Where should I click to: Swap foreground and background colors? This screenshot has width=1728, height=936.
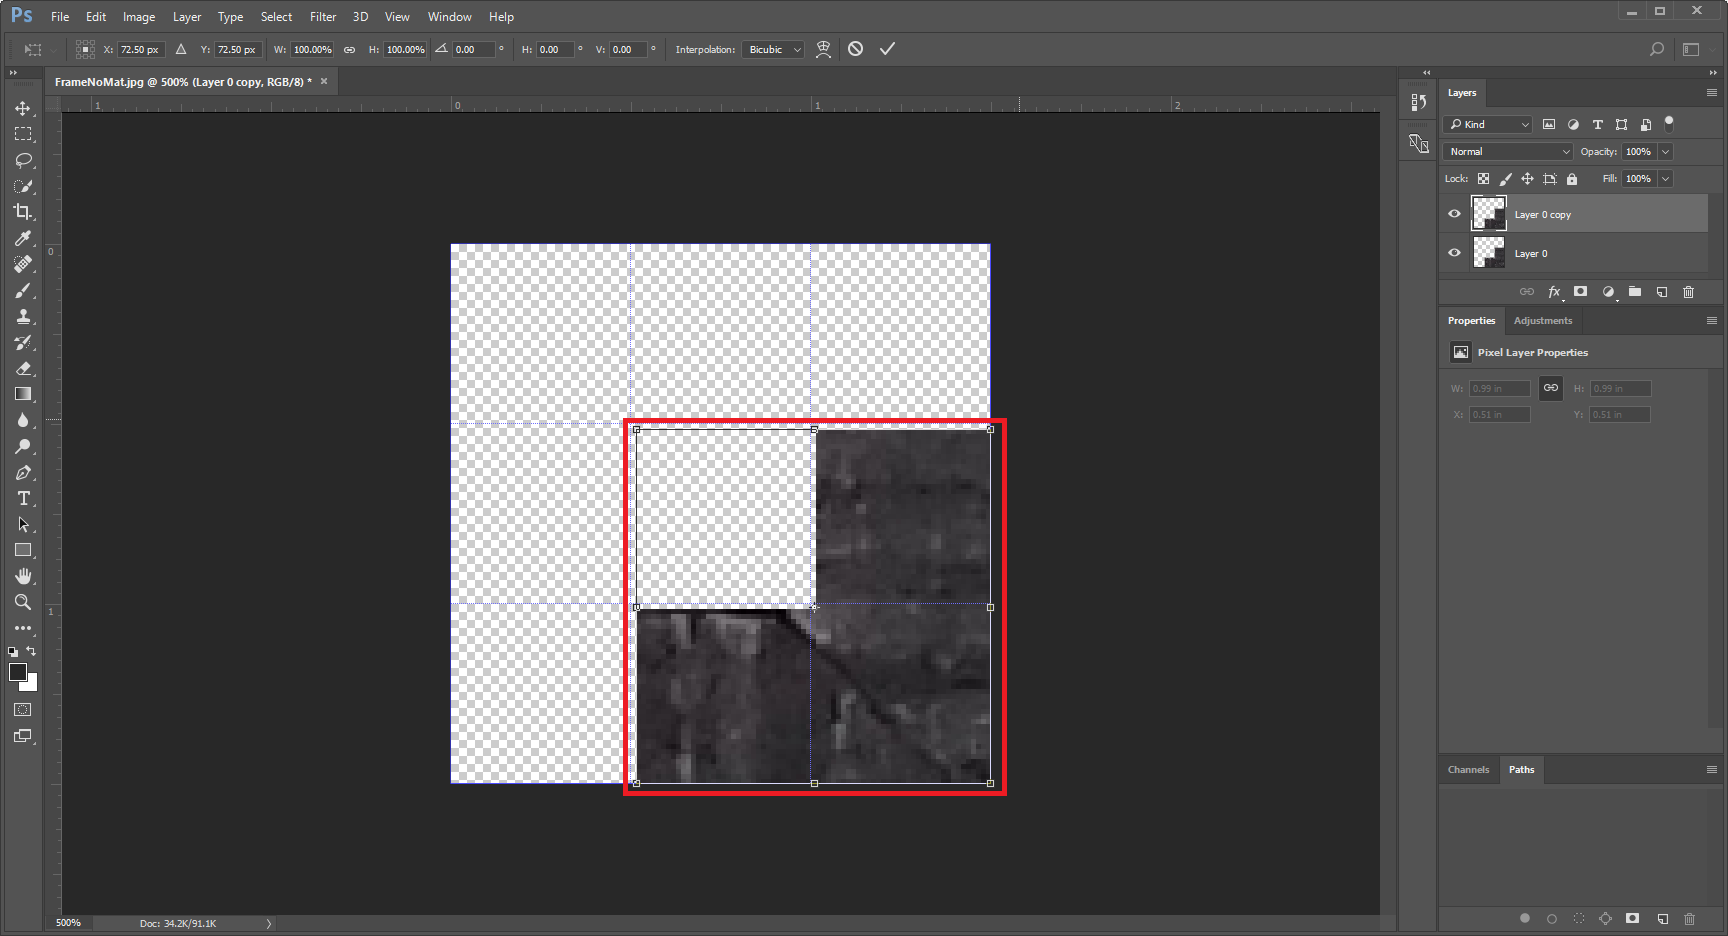pos(31,651)
